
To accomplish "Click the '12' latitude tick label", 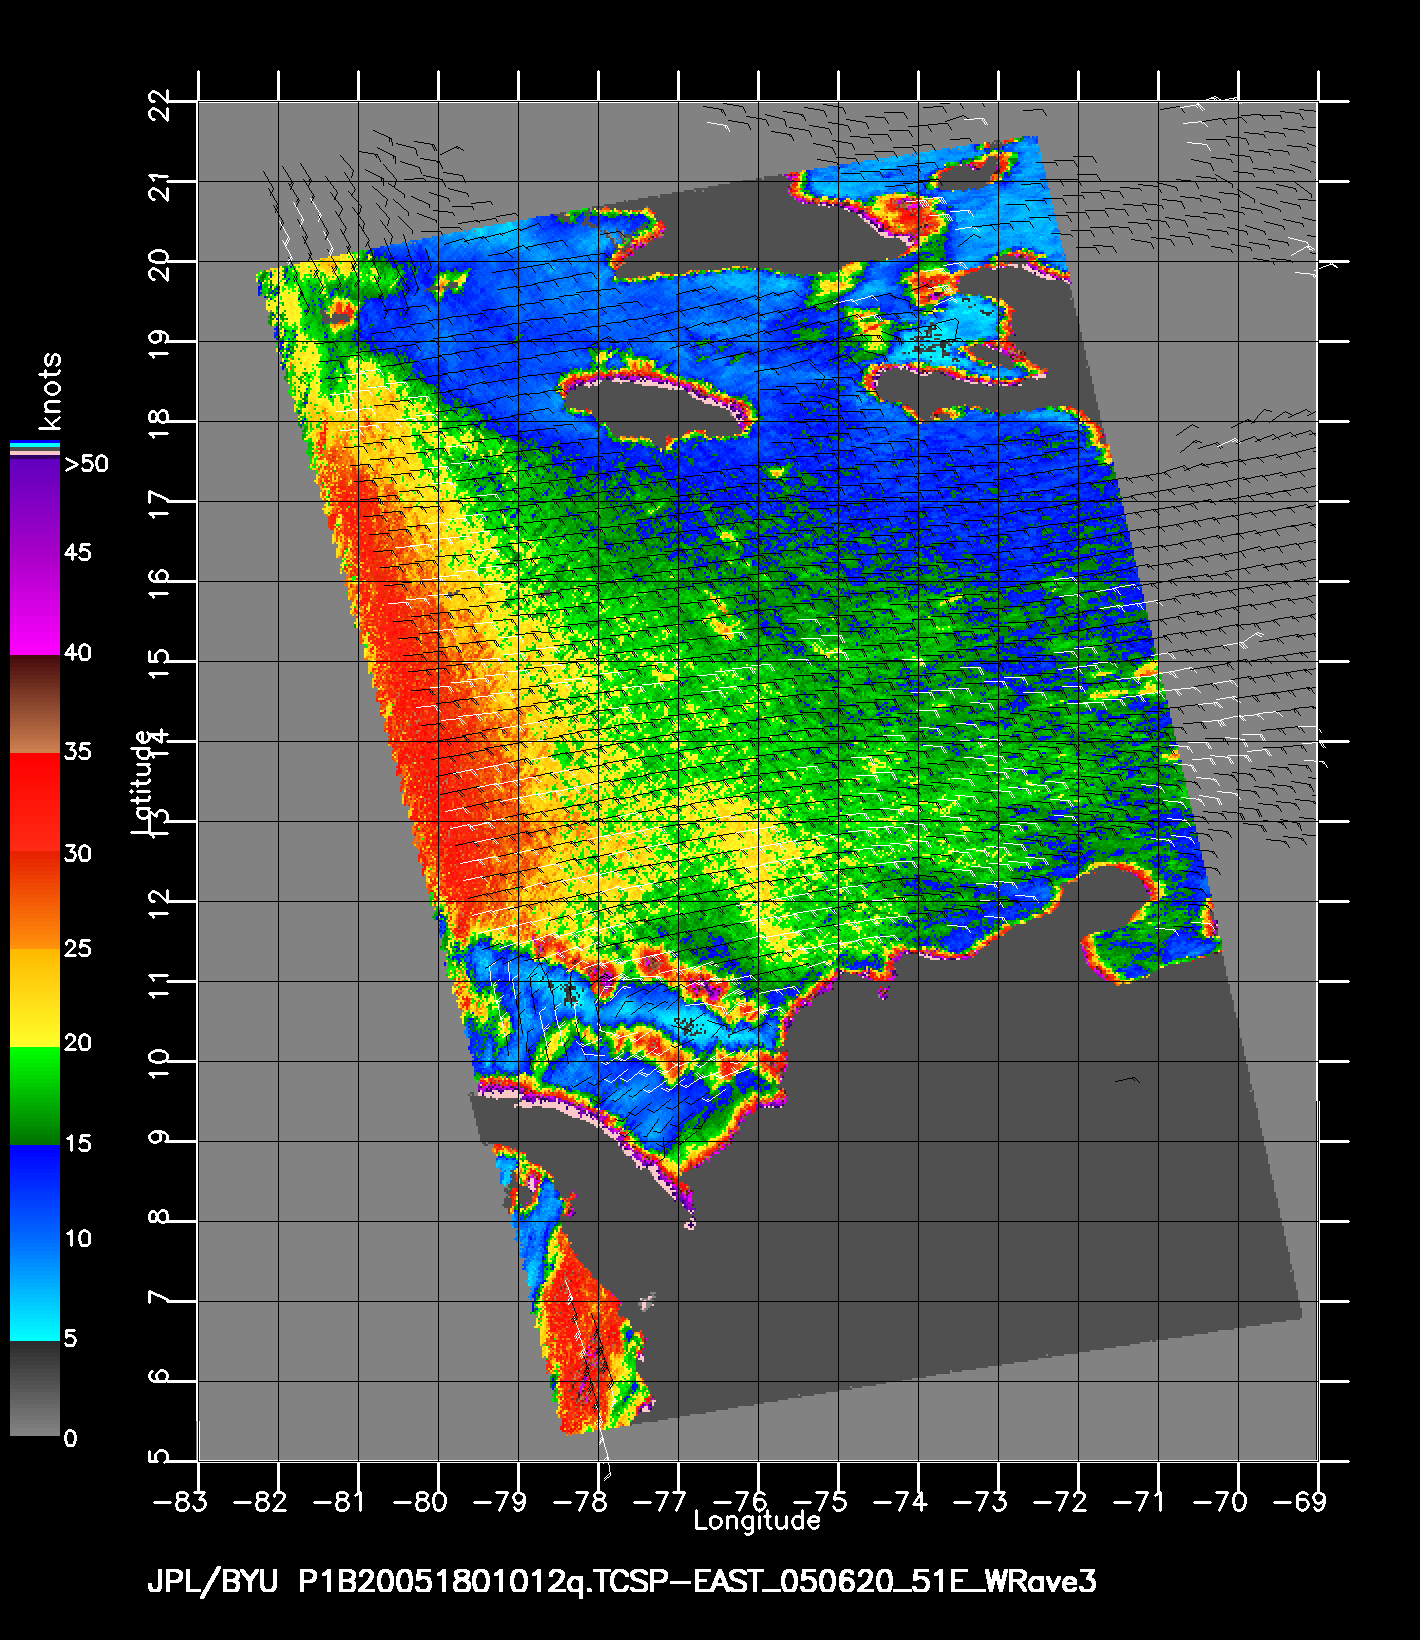I will (x=160, y=903).
